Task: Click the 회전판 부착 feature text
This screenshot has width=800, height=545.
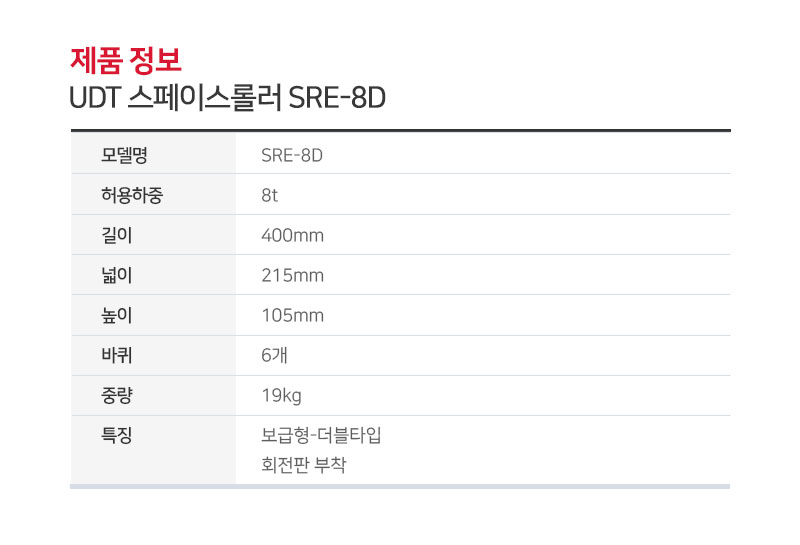Action: click(304, 465)
